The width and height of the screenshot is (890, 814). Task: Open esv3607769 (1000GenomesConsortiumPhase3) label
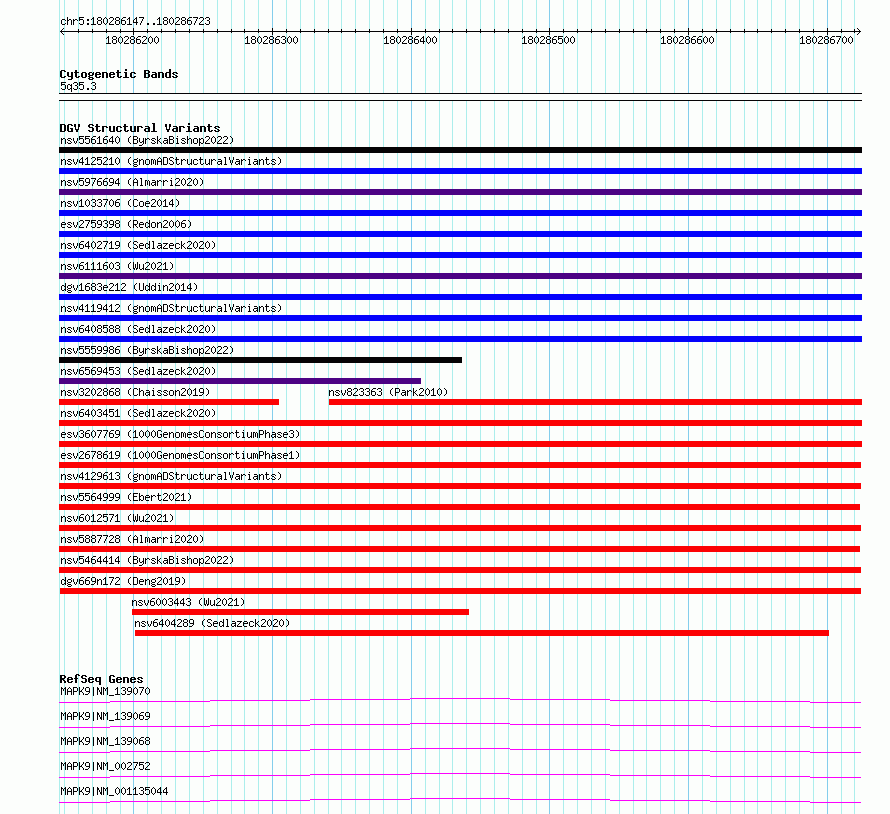click(180, 434)
